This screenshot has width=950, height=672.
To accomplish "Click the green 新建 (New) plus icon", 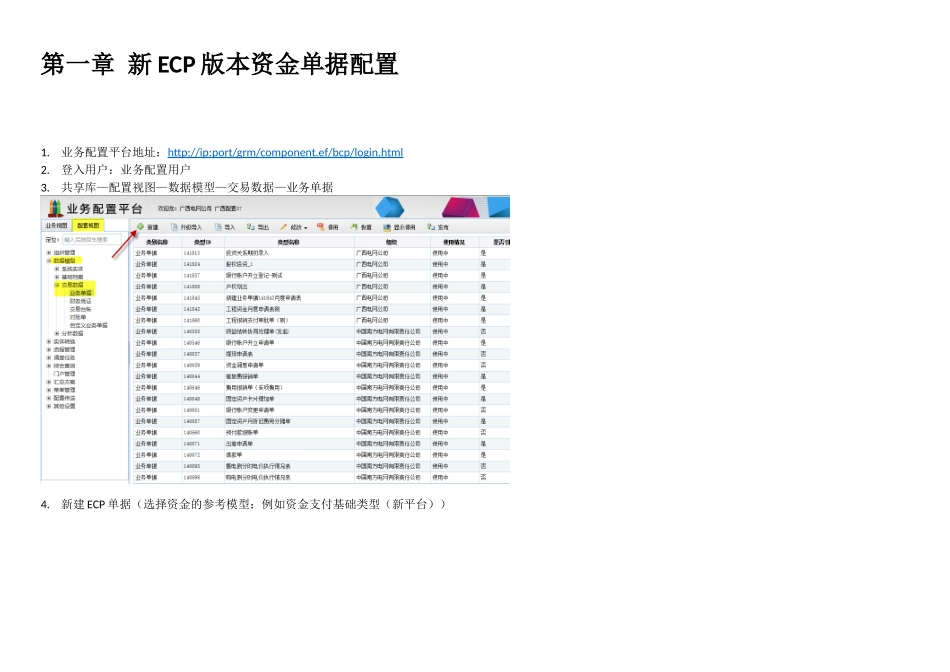I will click(141, 227).
